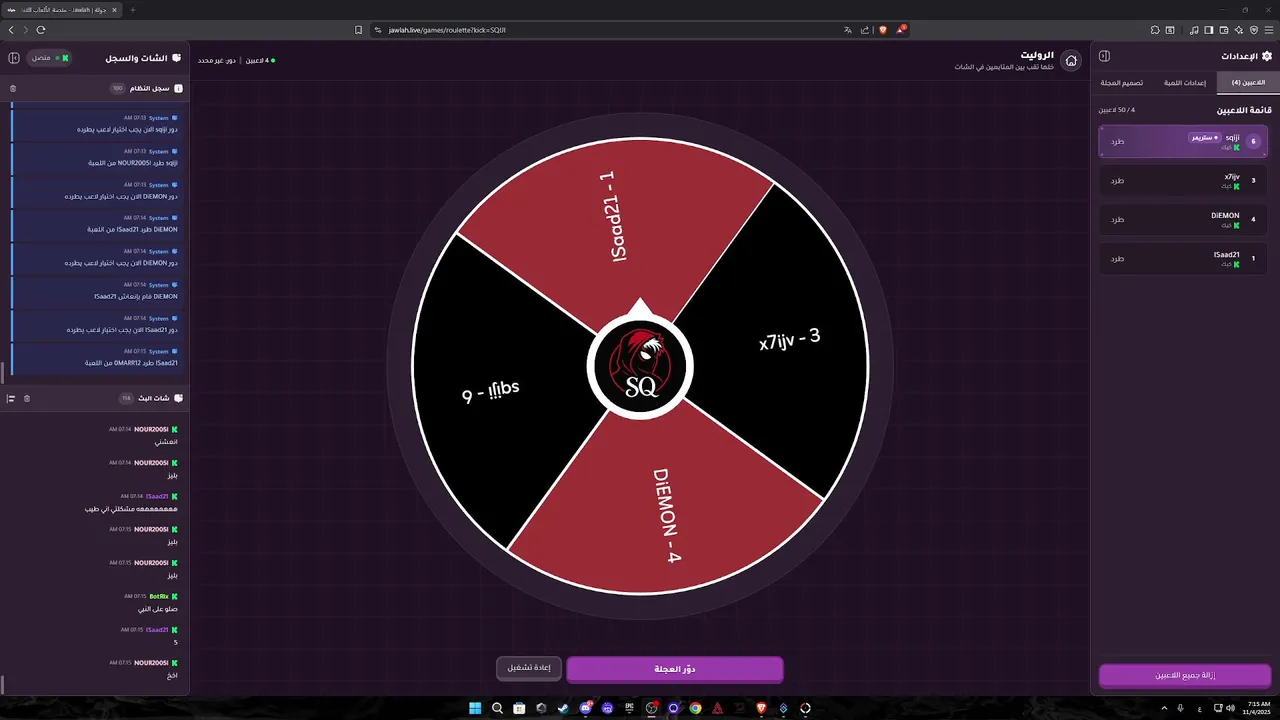Show hidden system tray icons

pos(1162,708)
